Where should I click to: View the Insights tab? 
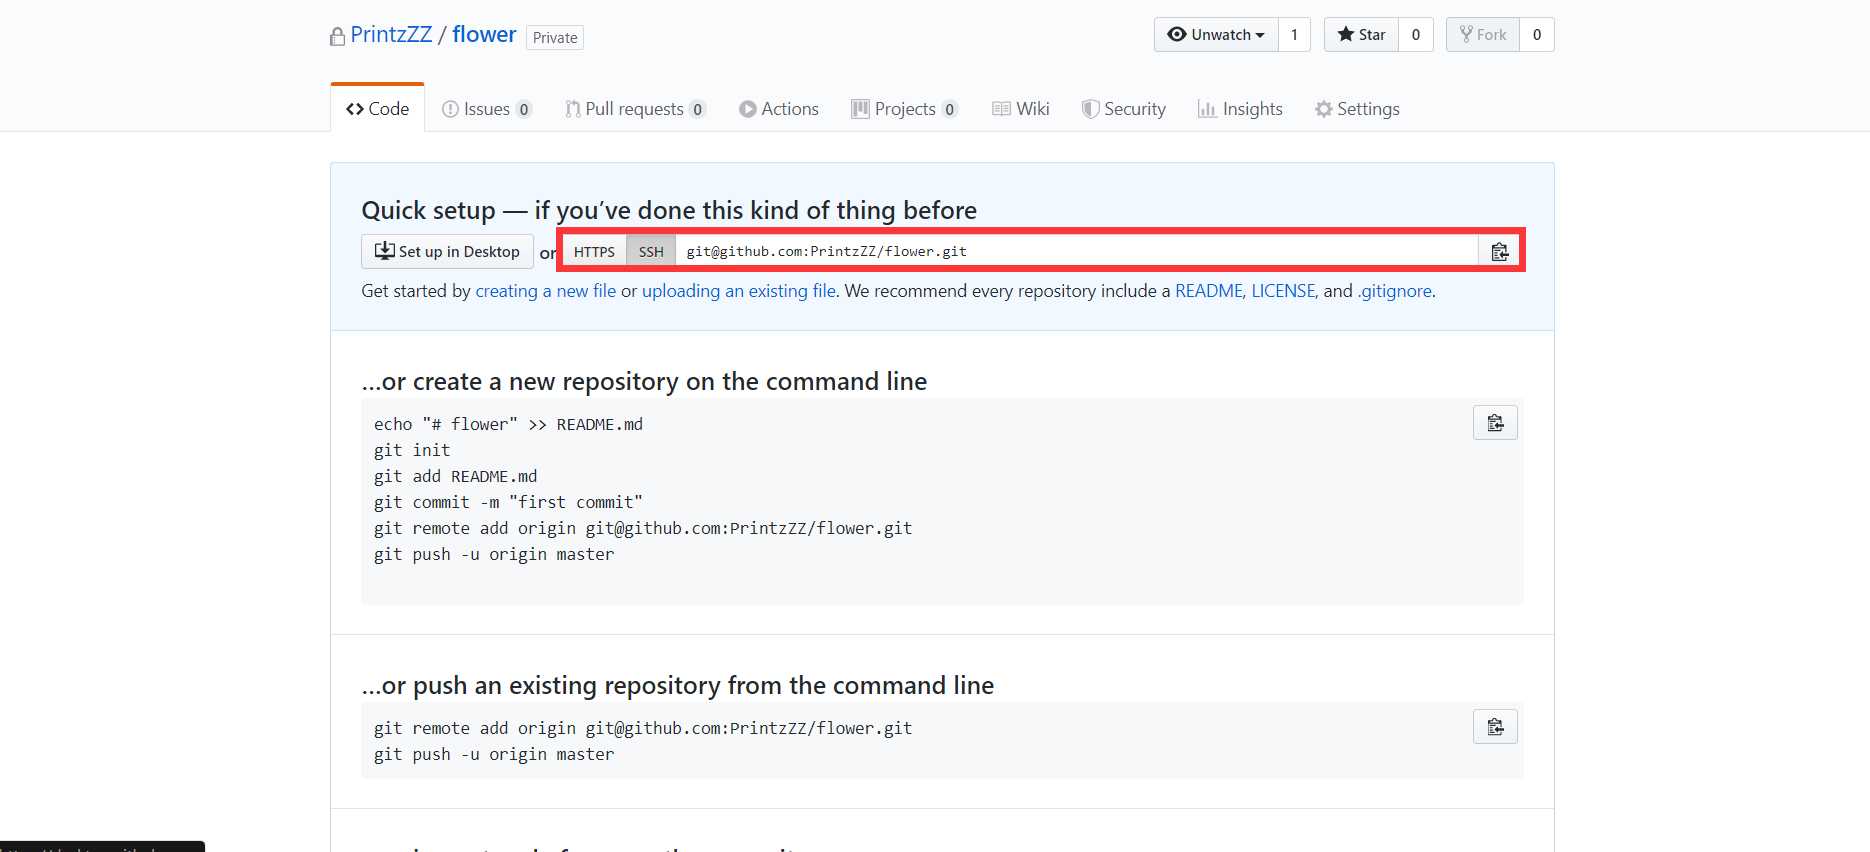1240,109
